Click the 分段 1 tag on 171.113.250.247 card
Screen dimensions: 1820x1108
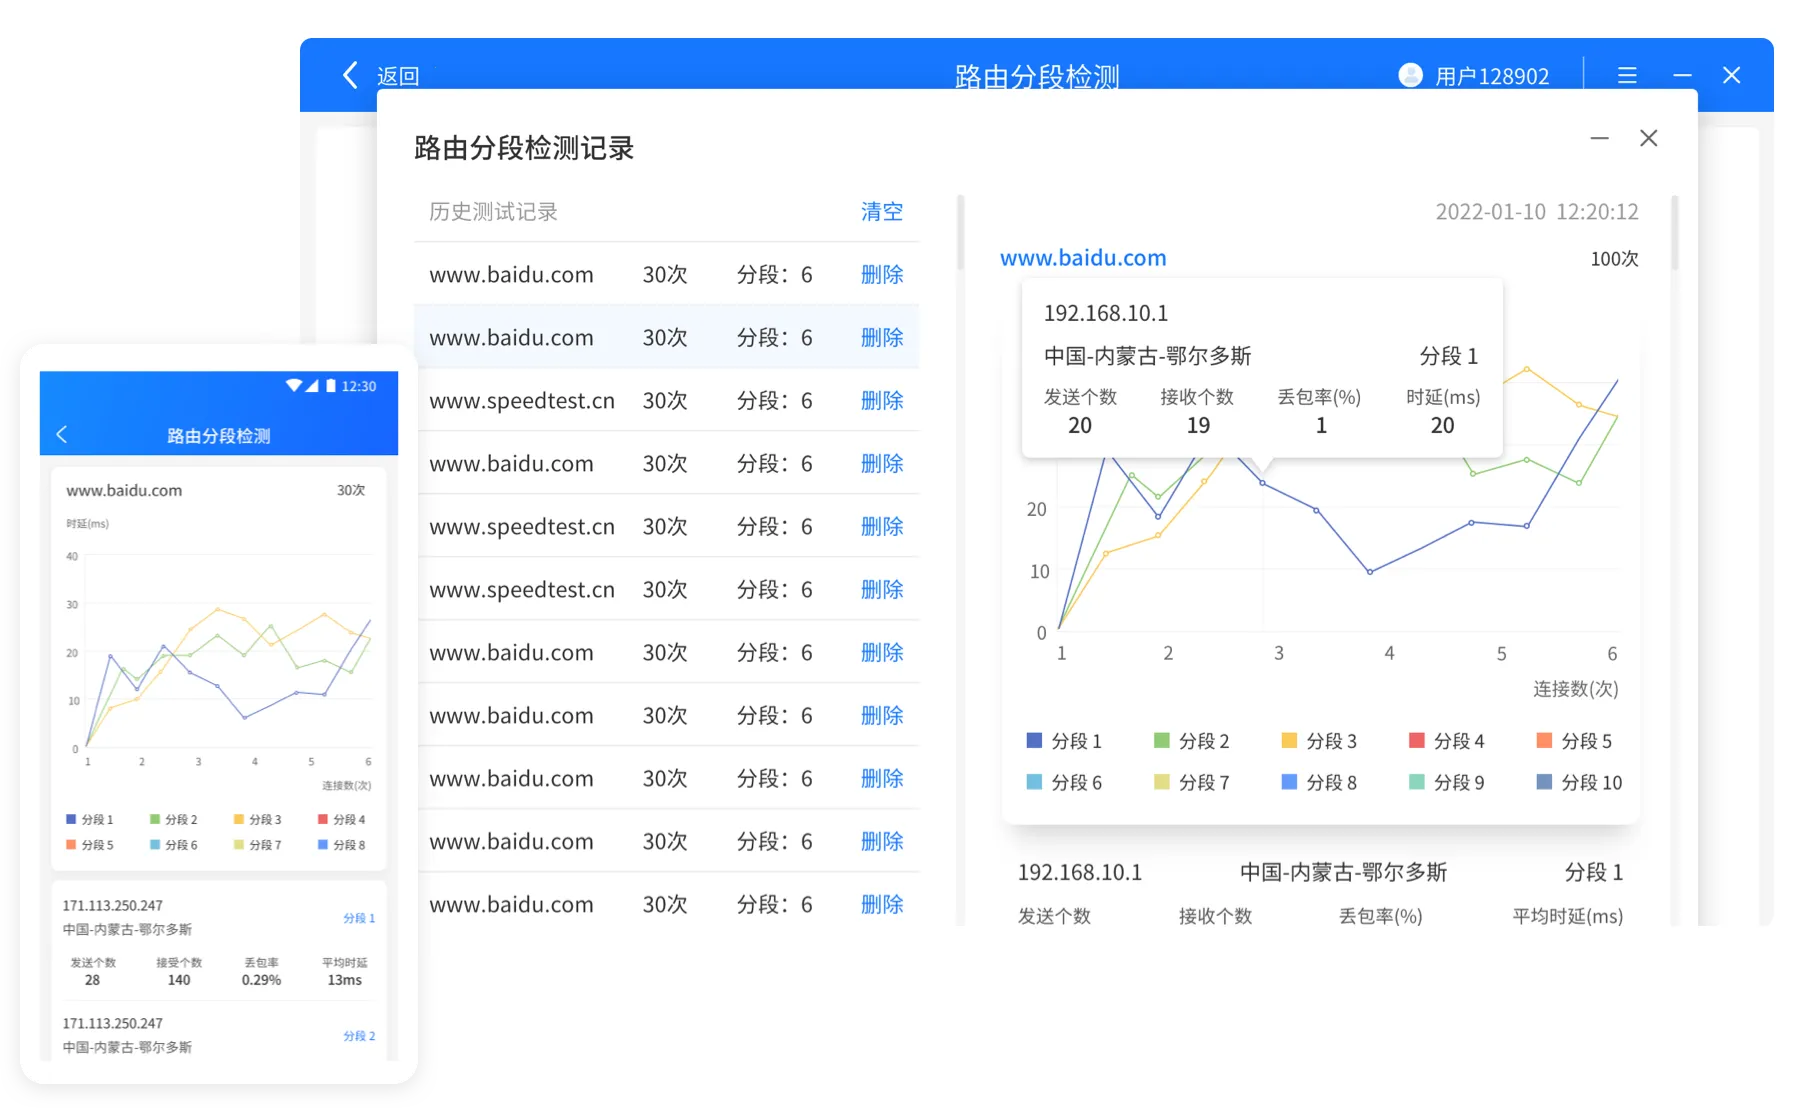pyautogui.click(x=358, y=917)
